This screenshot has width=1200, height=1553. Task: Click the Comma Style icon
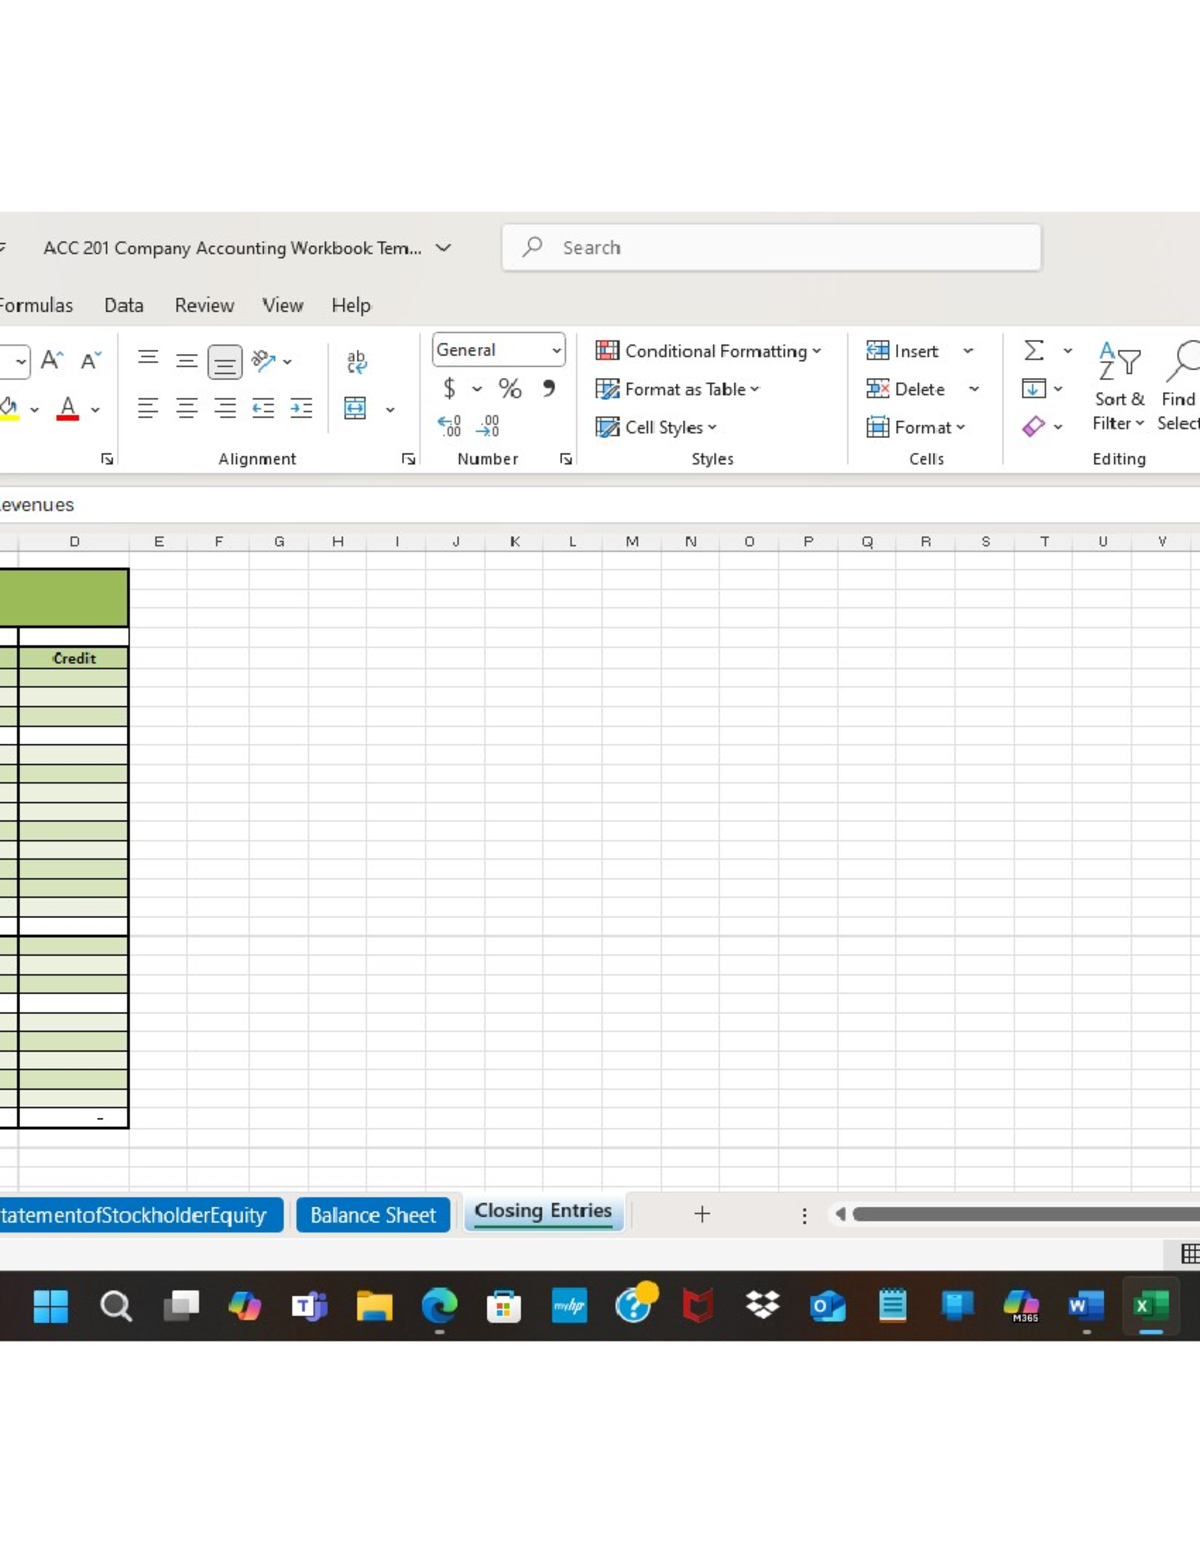click(x=548, y=389)
